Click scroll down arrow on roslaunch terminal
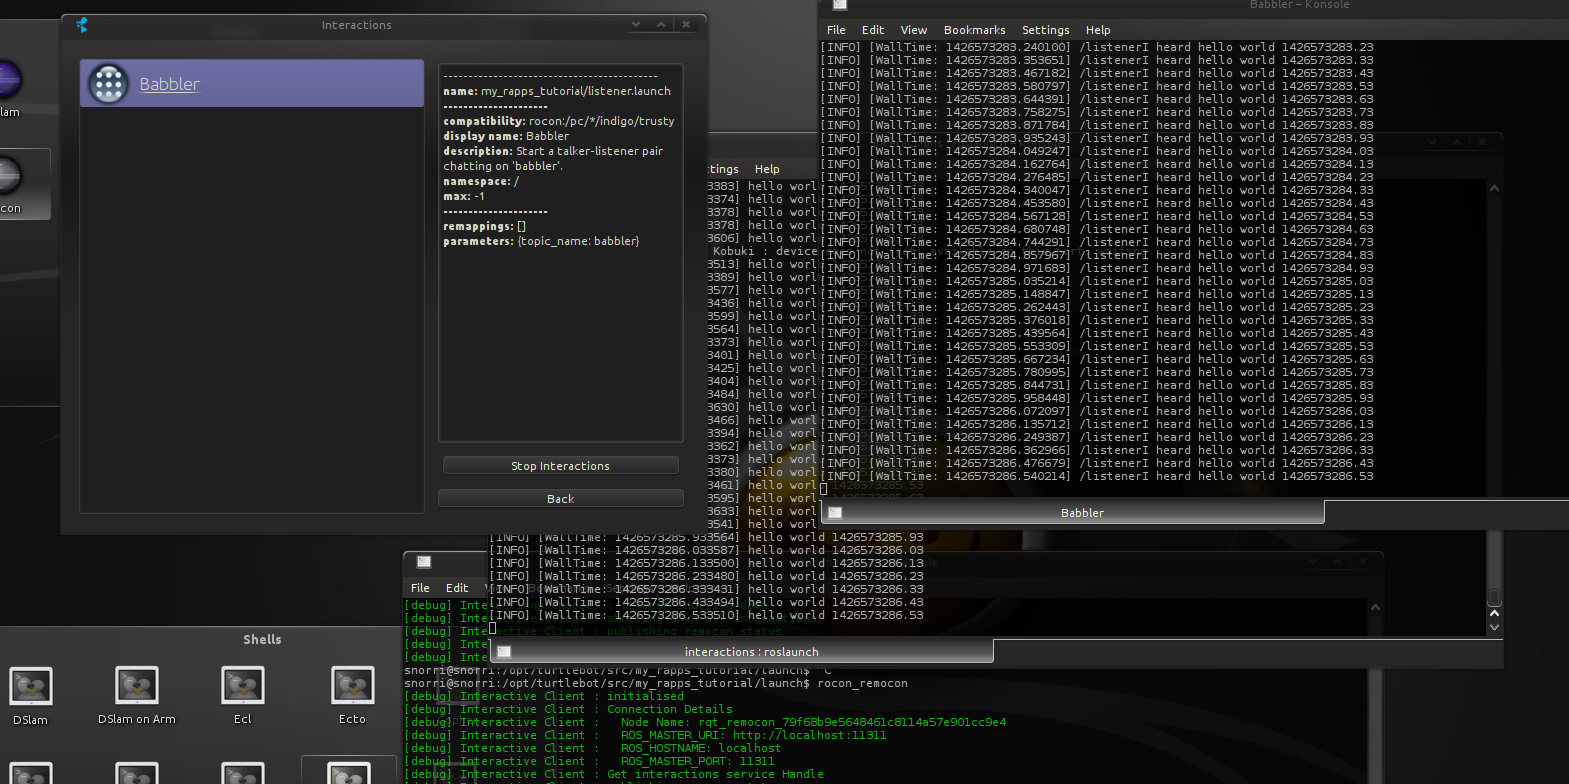Image resolution: width=1569 pixels, height=784 pixels. click(1494, 627)
